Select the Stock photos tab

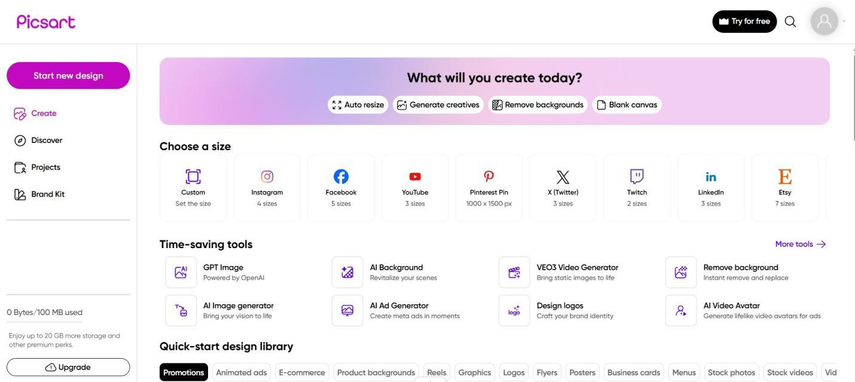[732, 373]
